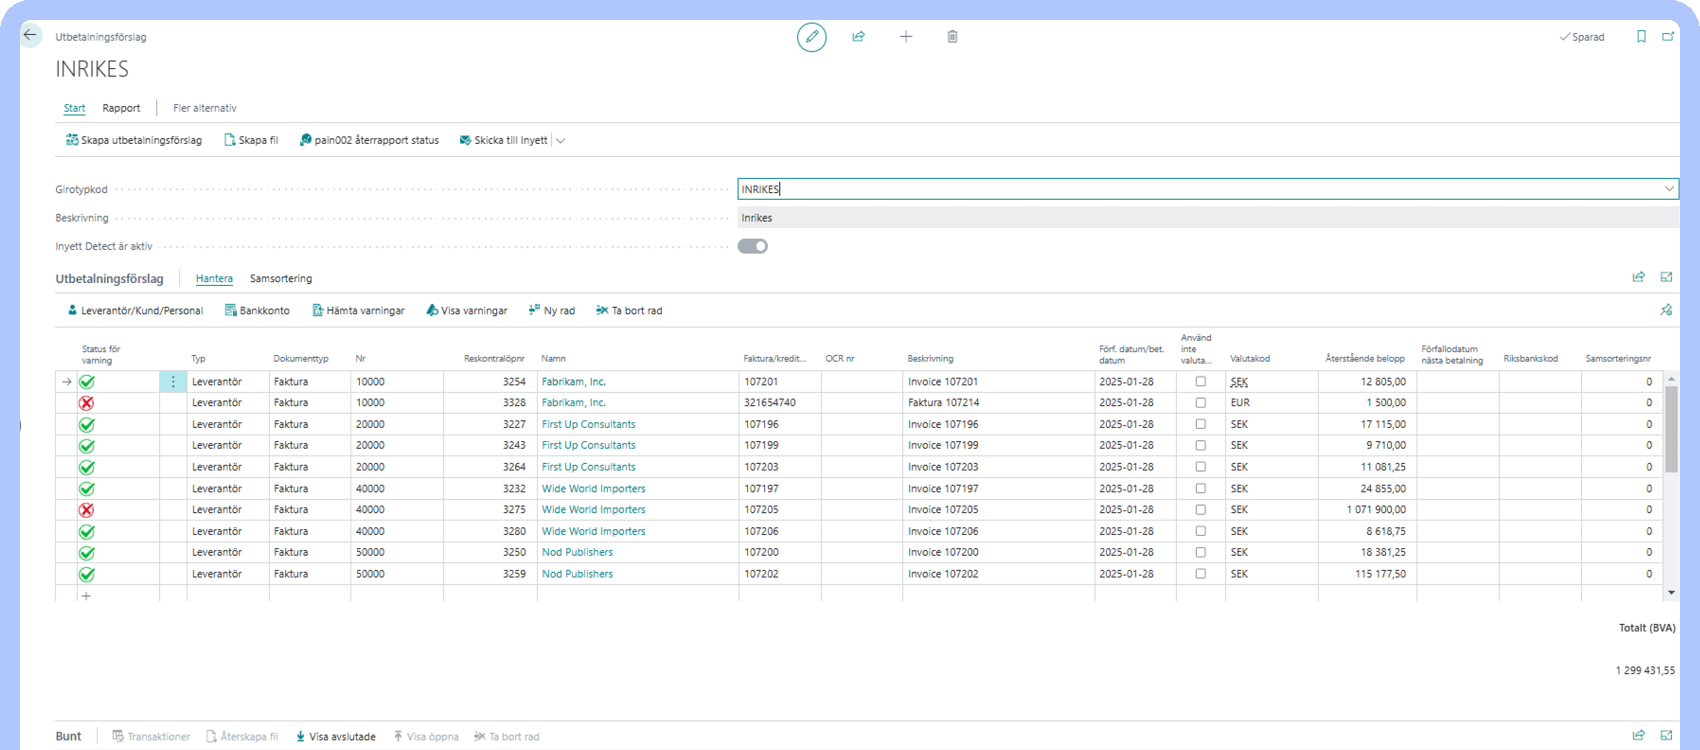Open Nod Publishers link in row 3250
Viewport: 1700px width, 750px height.
click(x=578, y=553)
